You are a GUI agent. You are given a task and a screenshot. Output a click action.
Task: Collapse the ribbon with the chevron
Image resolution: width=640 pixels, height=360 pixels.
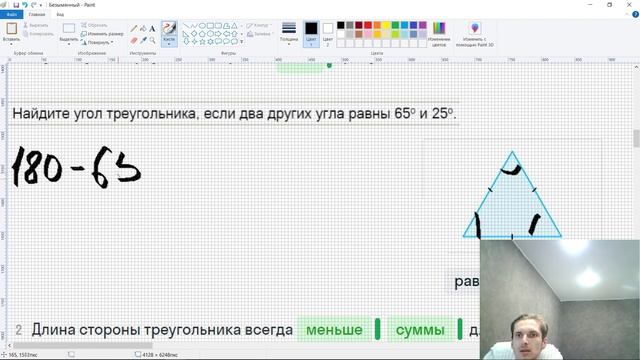pyautogui.click(x=627, y=15)
